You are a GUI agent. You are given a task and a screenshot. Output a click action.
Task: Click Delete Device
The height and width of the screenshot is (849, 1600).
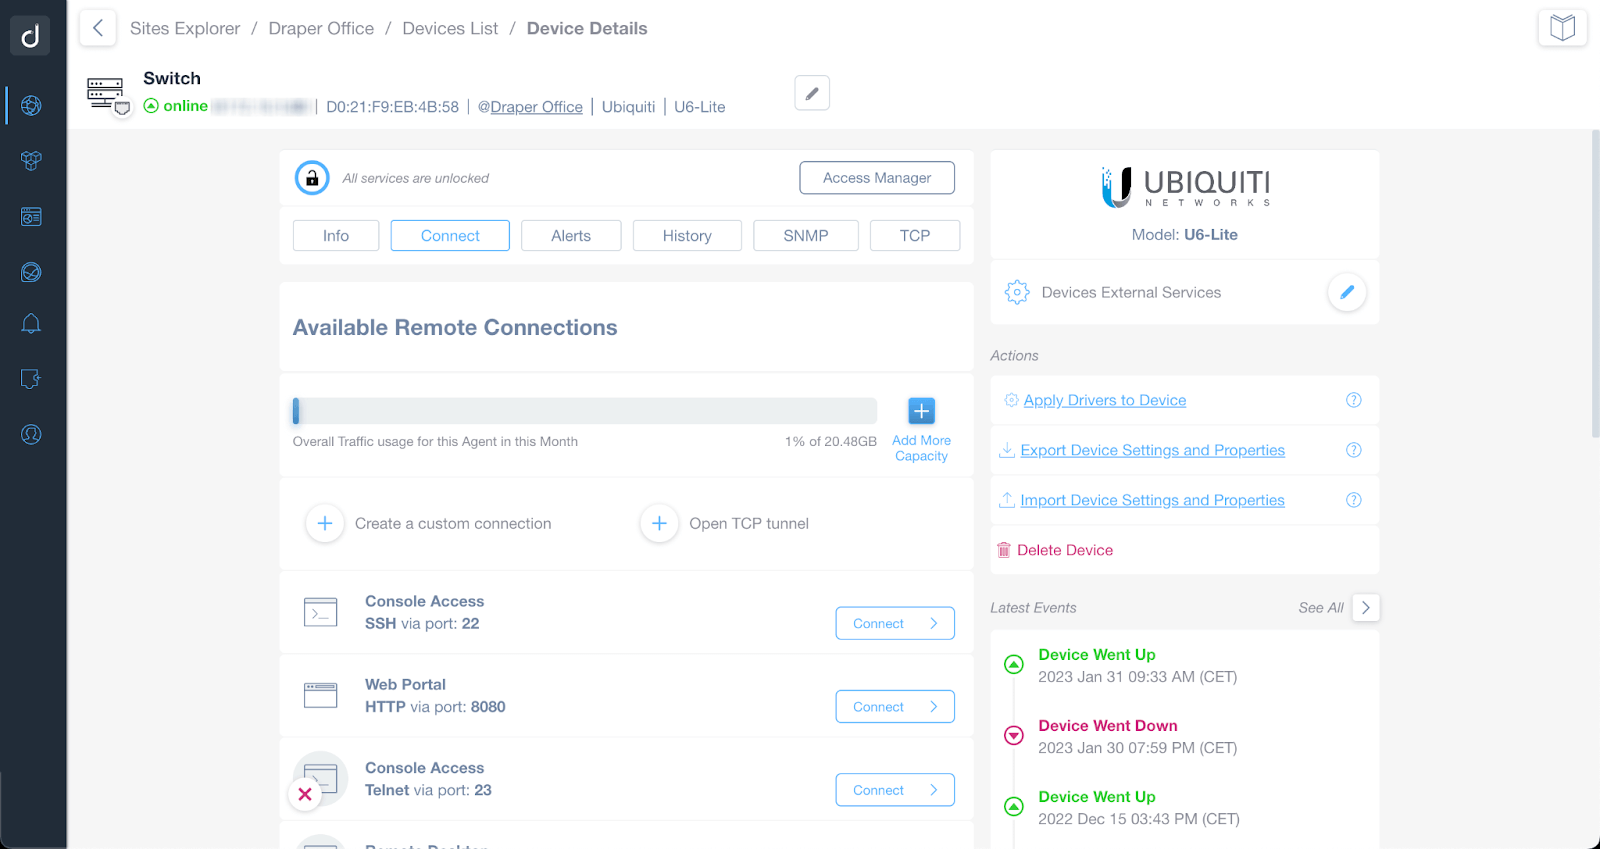[x=1064, y=550]
